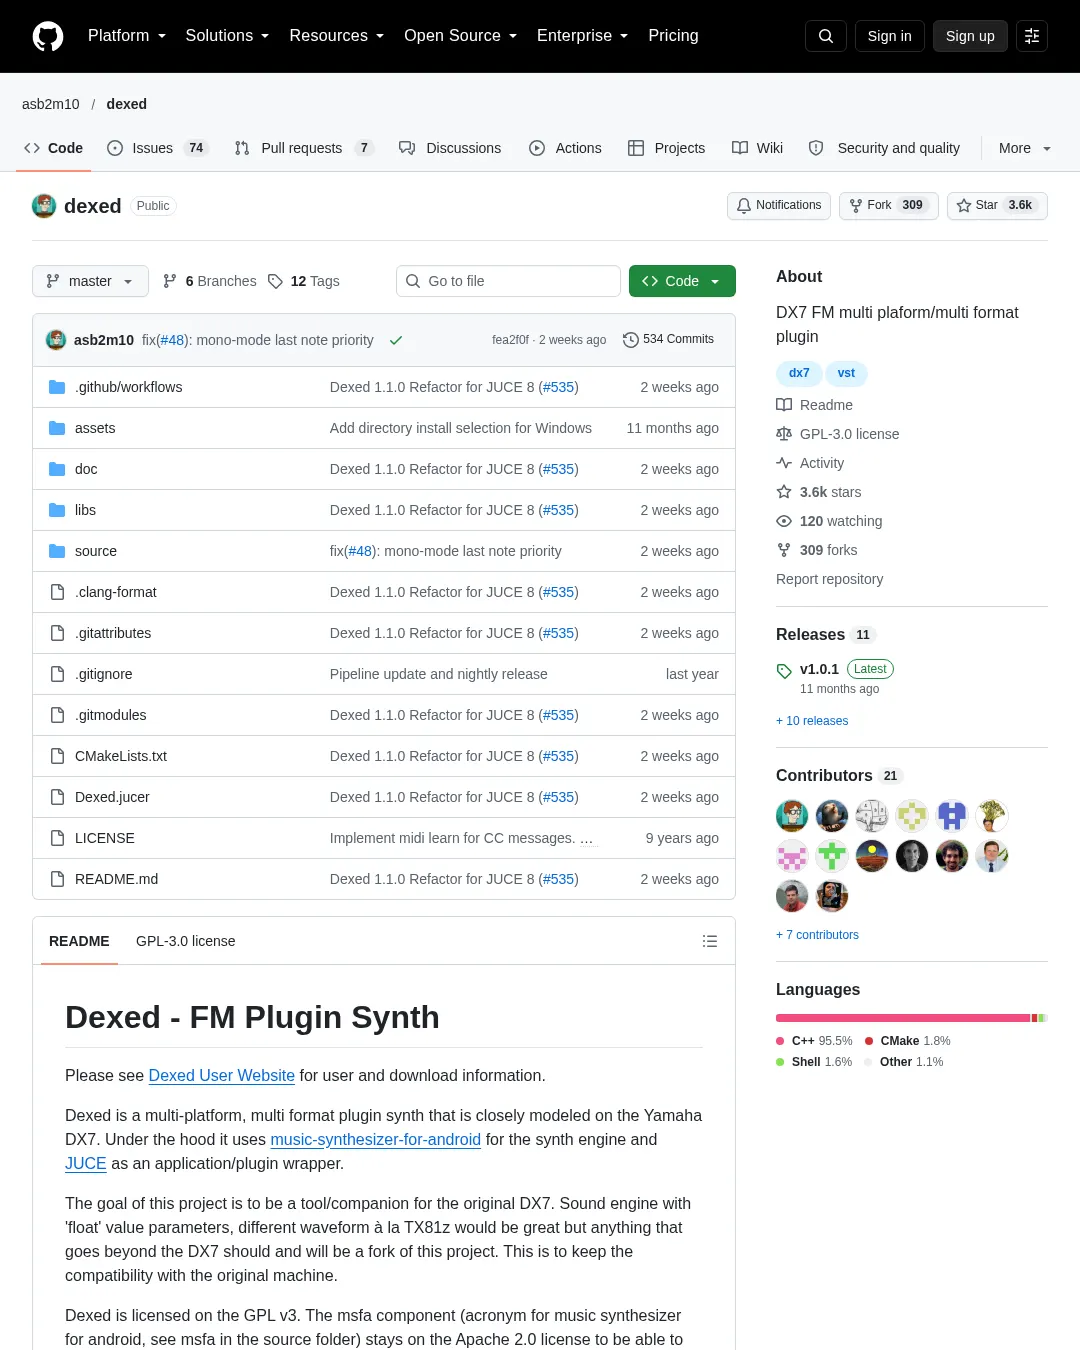Click the pulse icon beside Activity
Viewport: 1080px width, 1350px height.
[x=784, y=463]
